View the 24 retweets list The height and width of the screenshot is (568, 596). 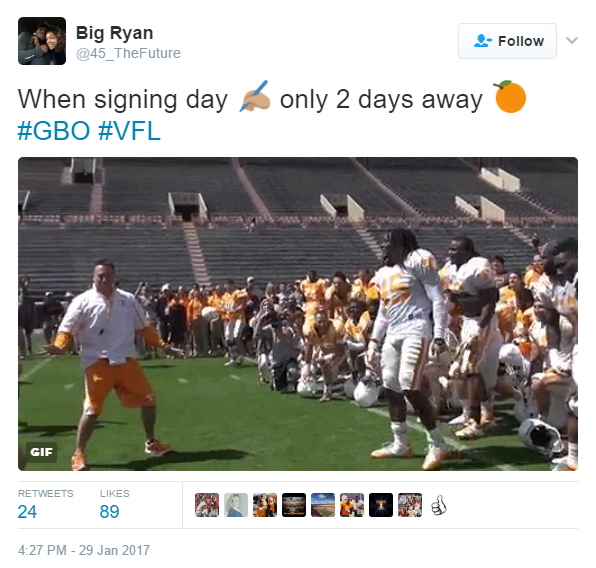[x=45, y=505]
